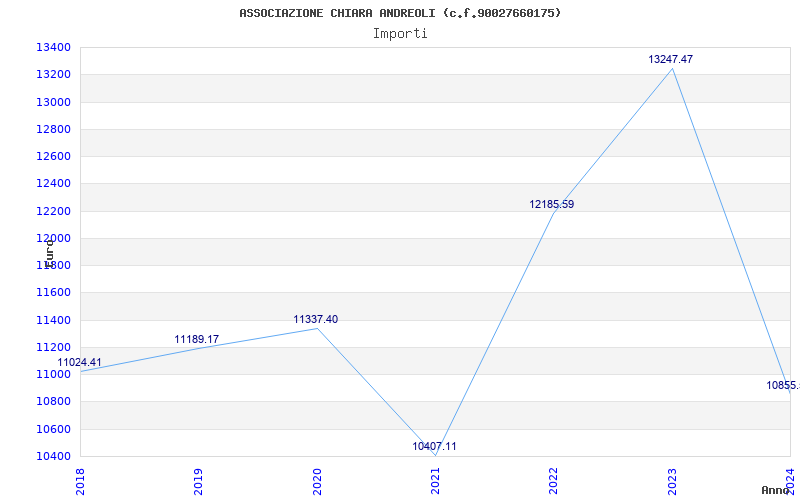Select the data label 11337.40
800x500 pixels.
(315, 319)
